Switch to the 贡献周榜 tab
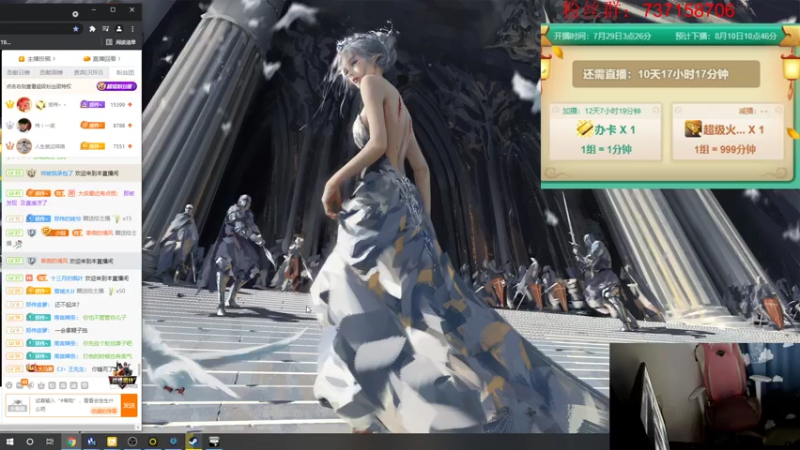This screenshot has height=450, width=800. point(51,72)
